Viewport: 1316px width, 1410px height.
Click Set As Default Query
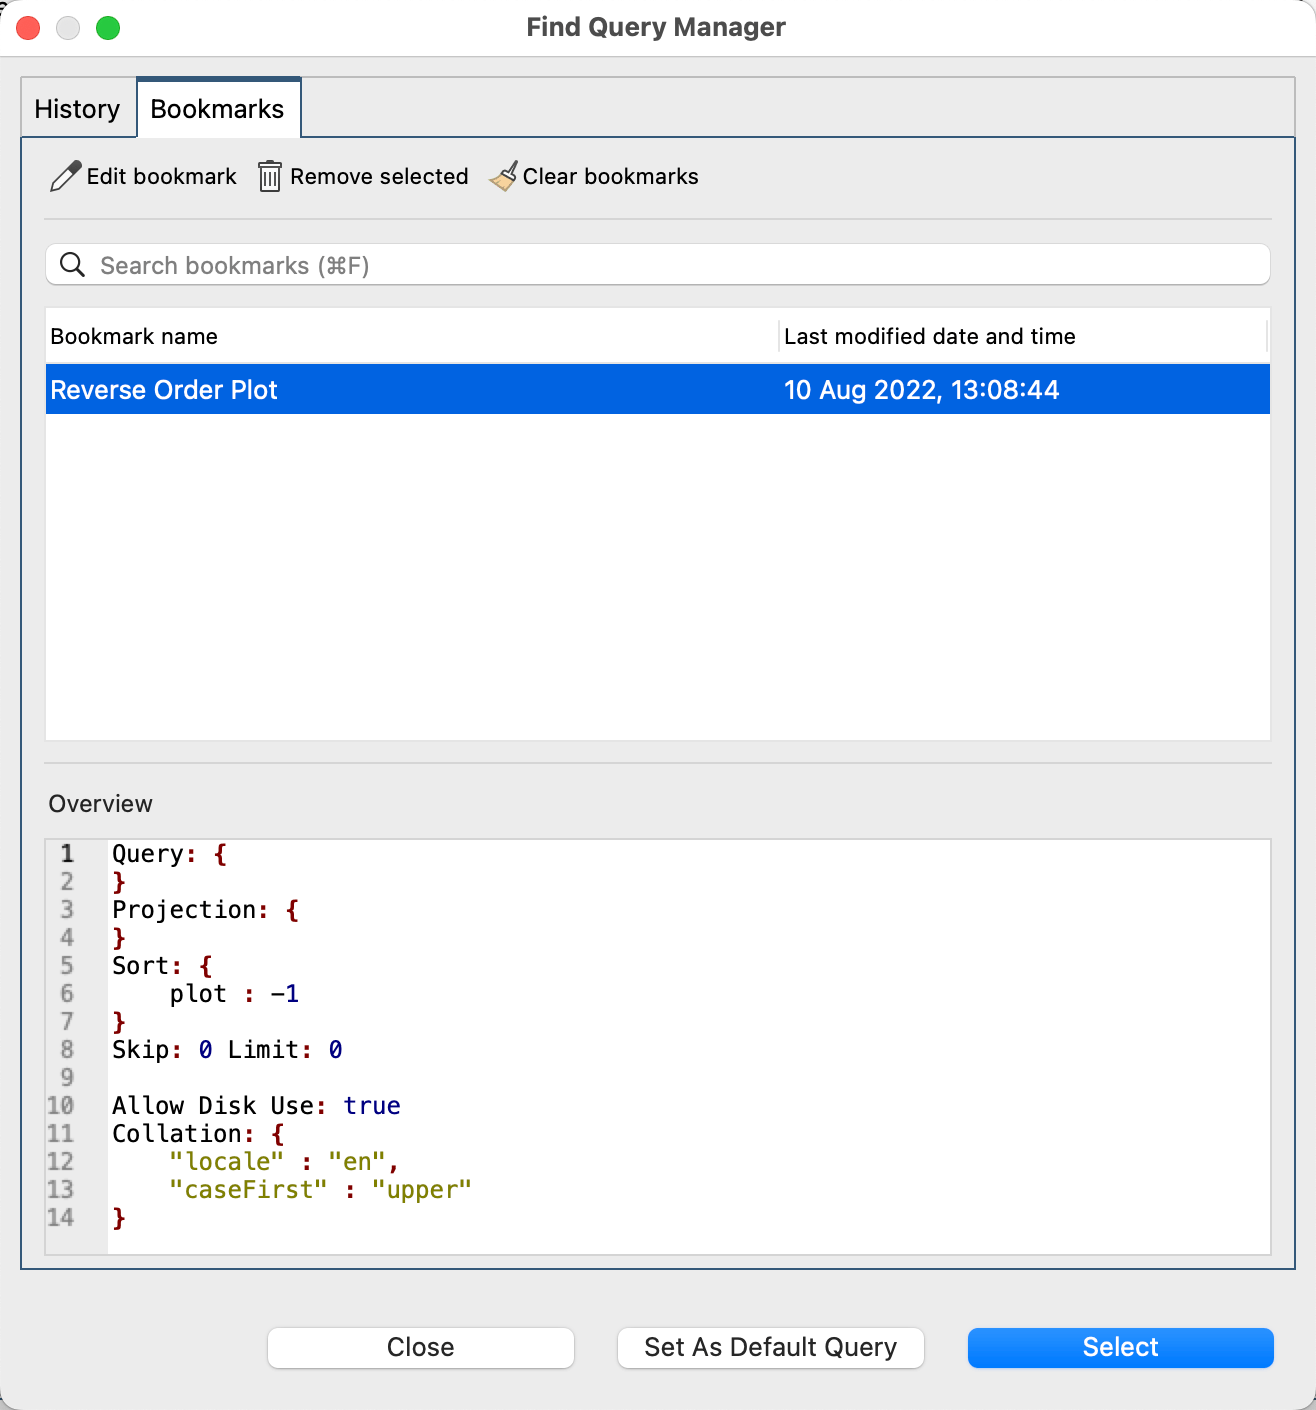[770, 1347]
